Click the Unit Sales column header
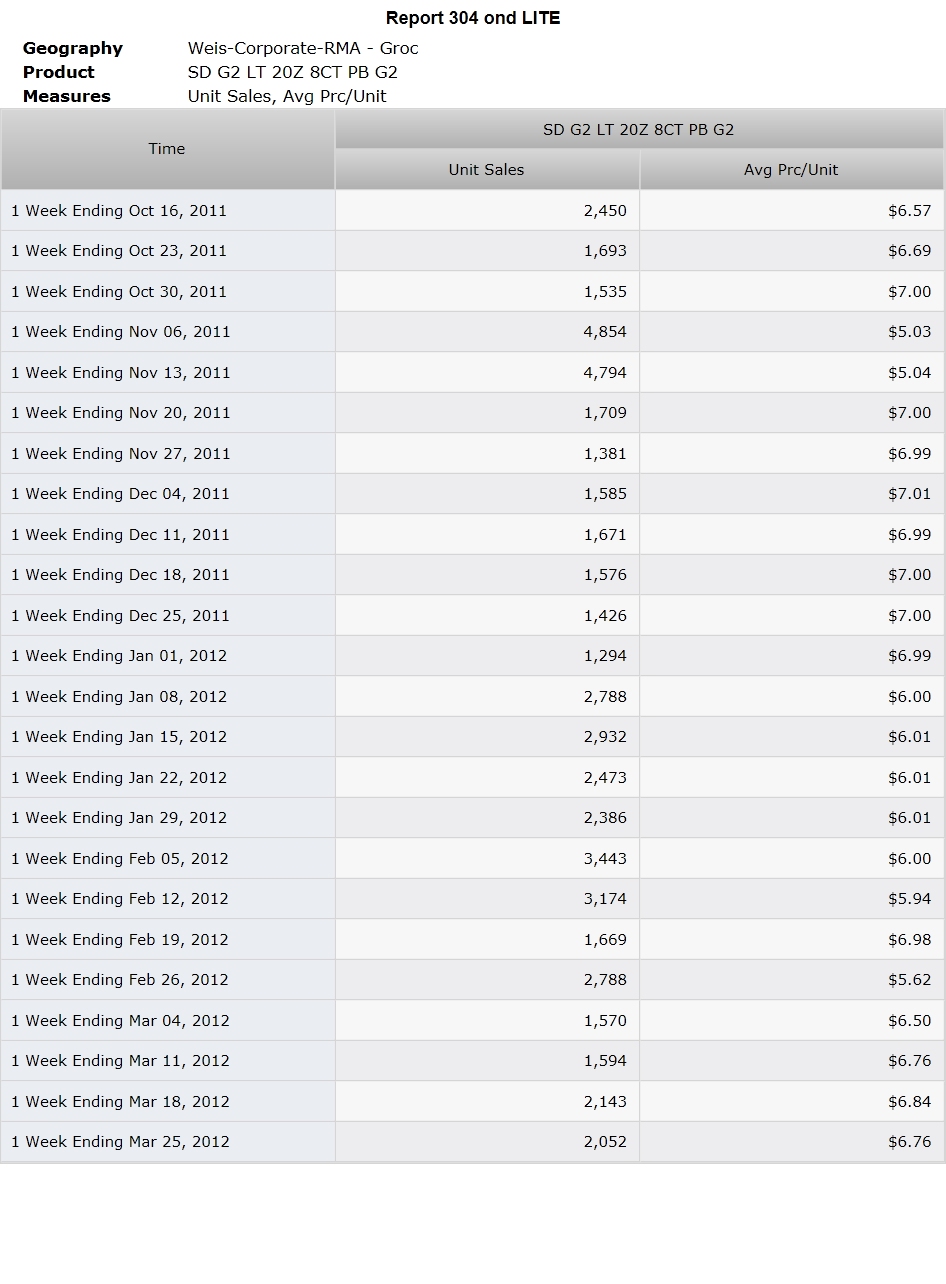Viewport: 946px width, 1284px height. pyautogui.click(x=487, y=170)
